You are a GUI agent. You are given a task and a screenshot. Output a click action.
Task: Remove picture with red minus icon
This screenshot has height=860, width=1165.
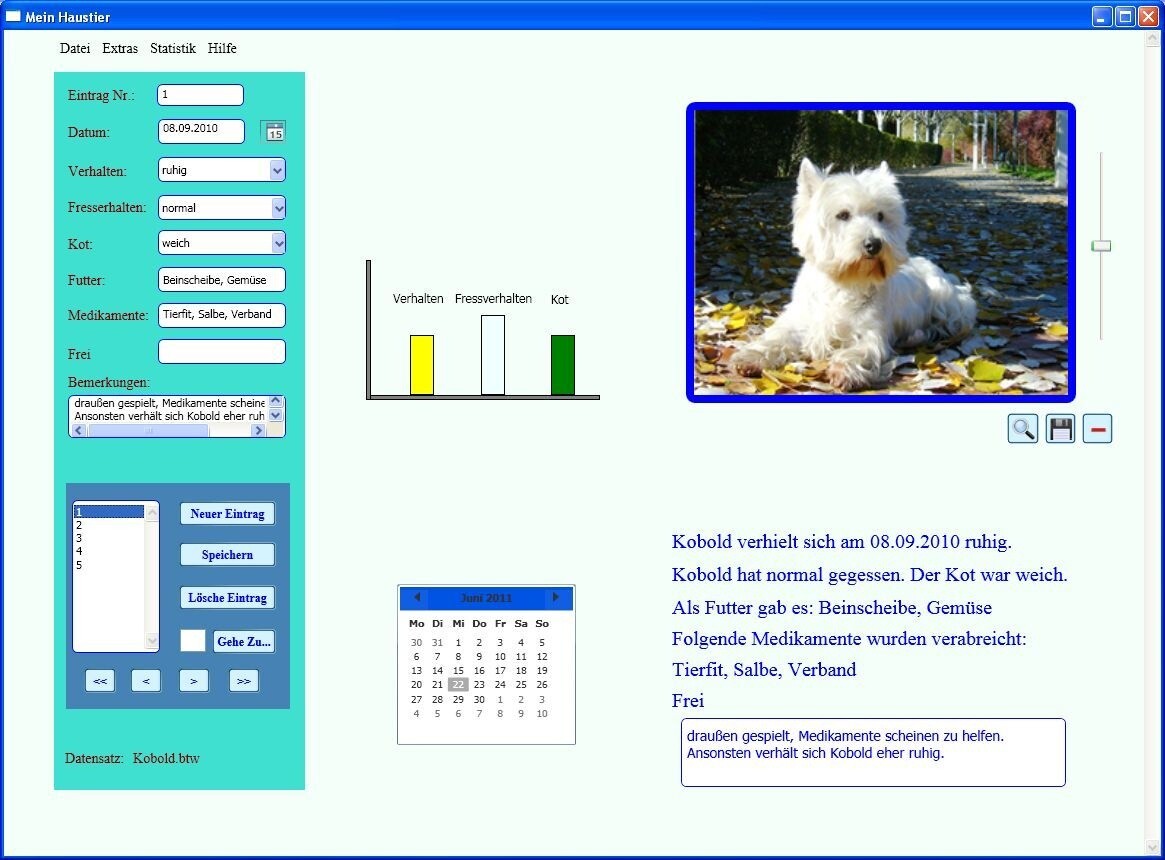1097,429
